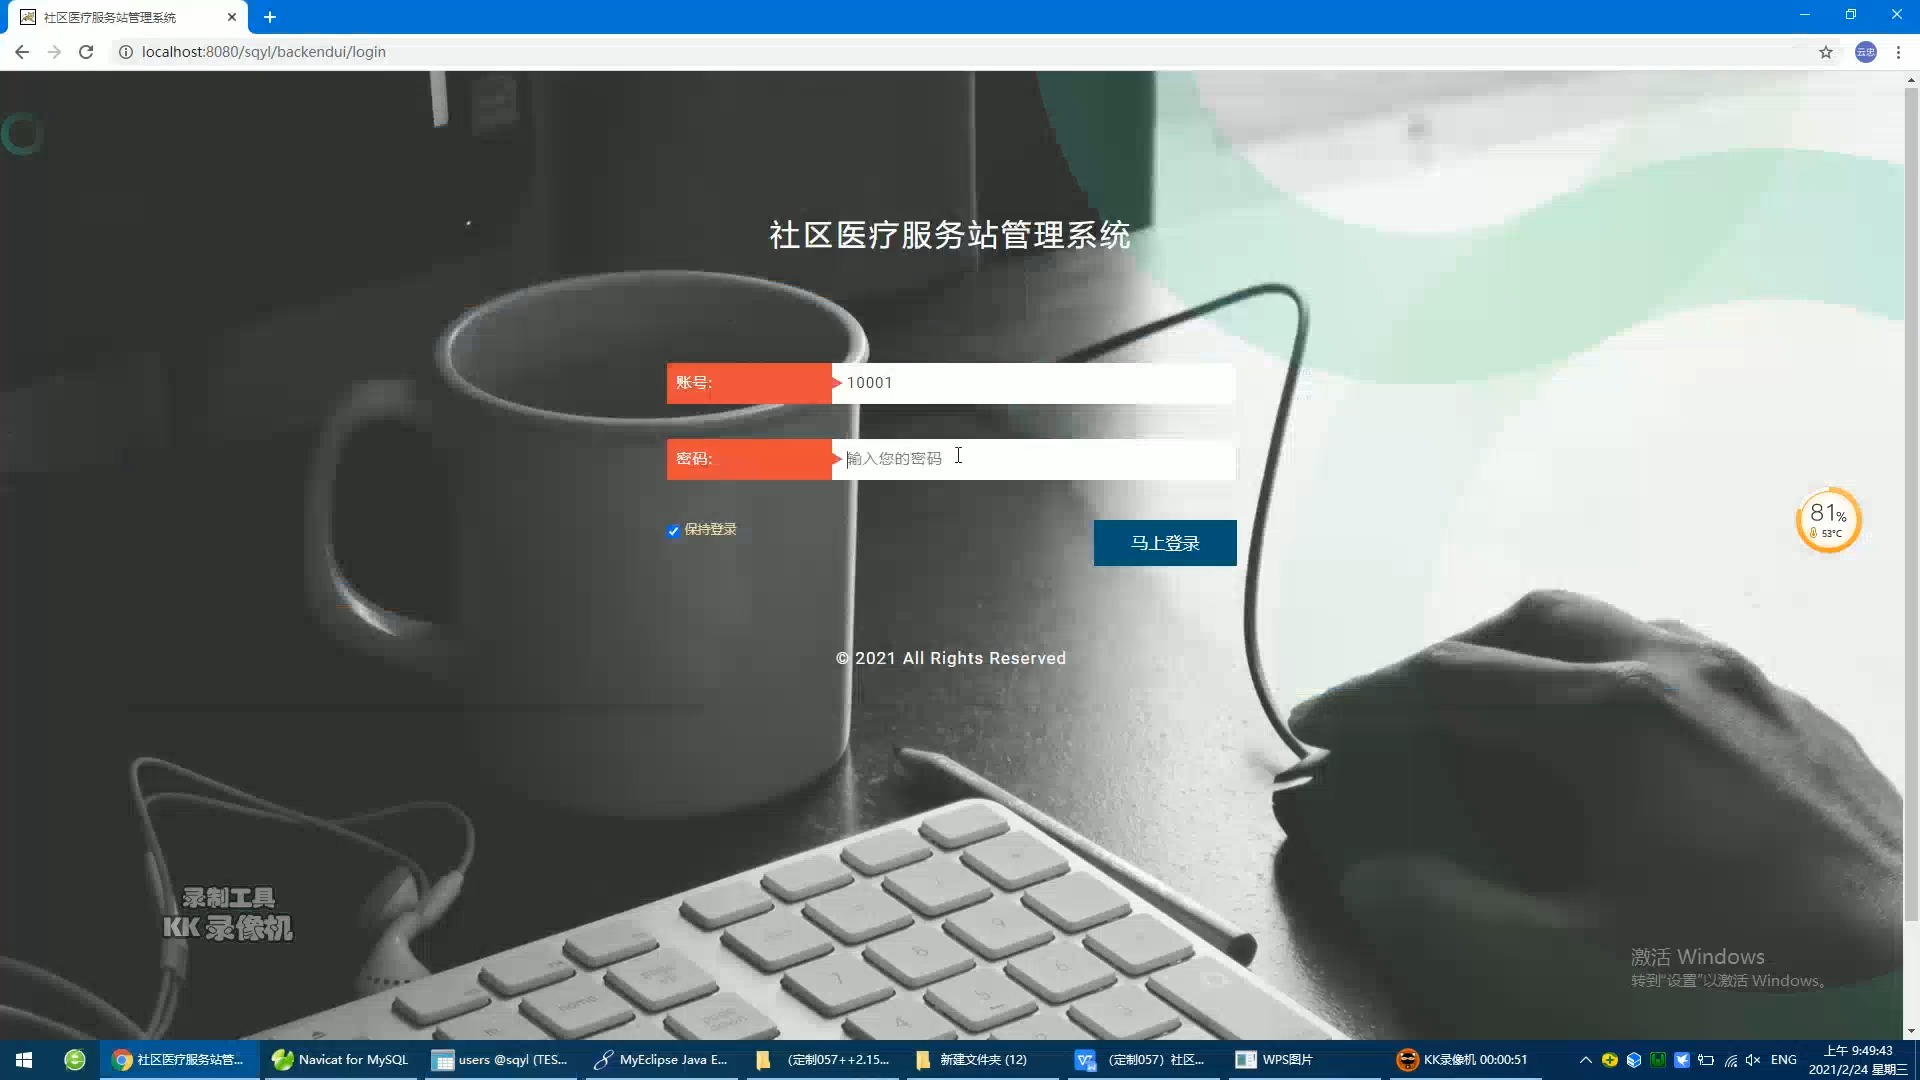Switch the ENG input language indicator
The image size is (1920, 1080).
pos(1783,1060)
